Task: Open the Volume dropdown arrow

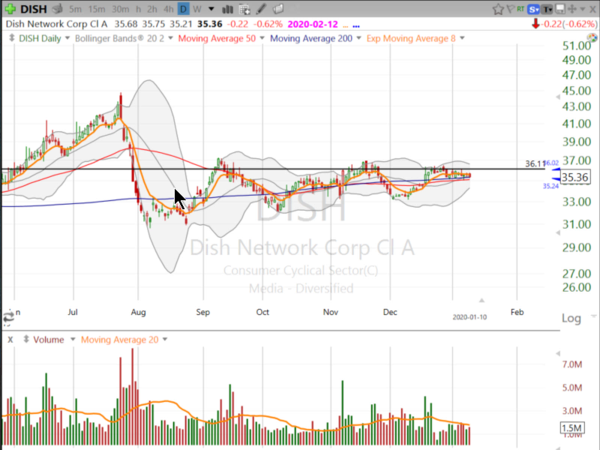Action: coord(73,339)
